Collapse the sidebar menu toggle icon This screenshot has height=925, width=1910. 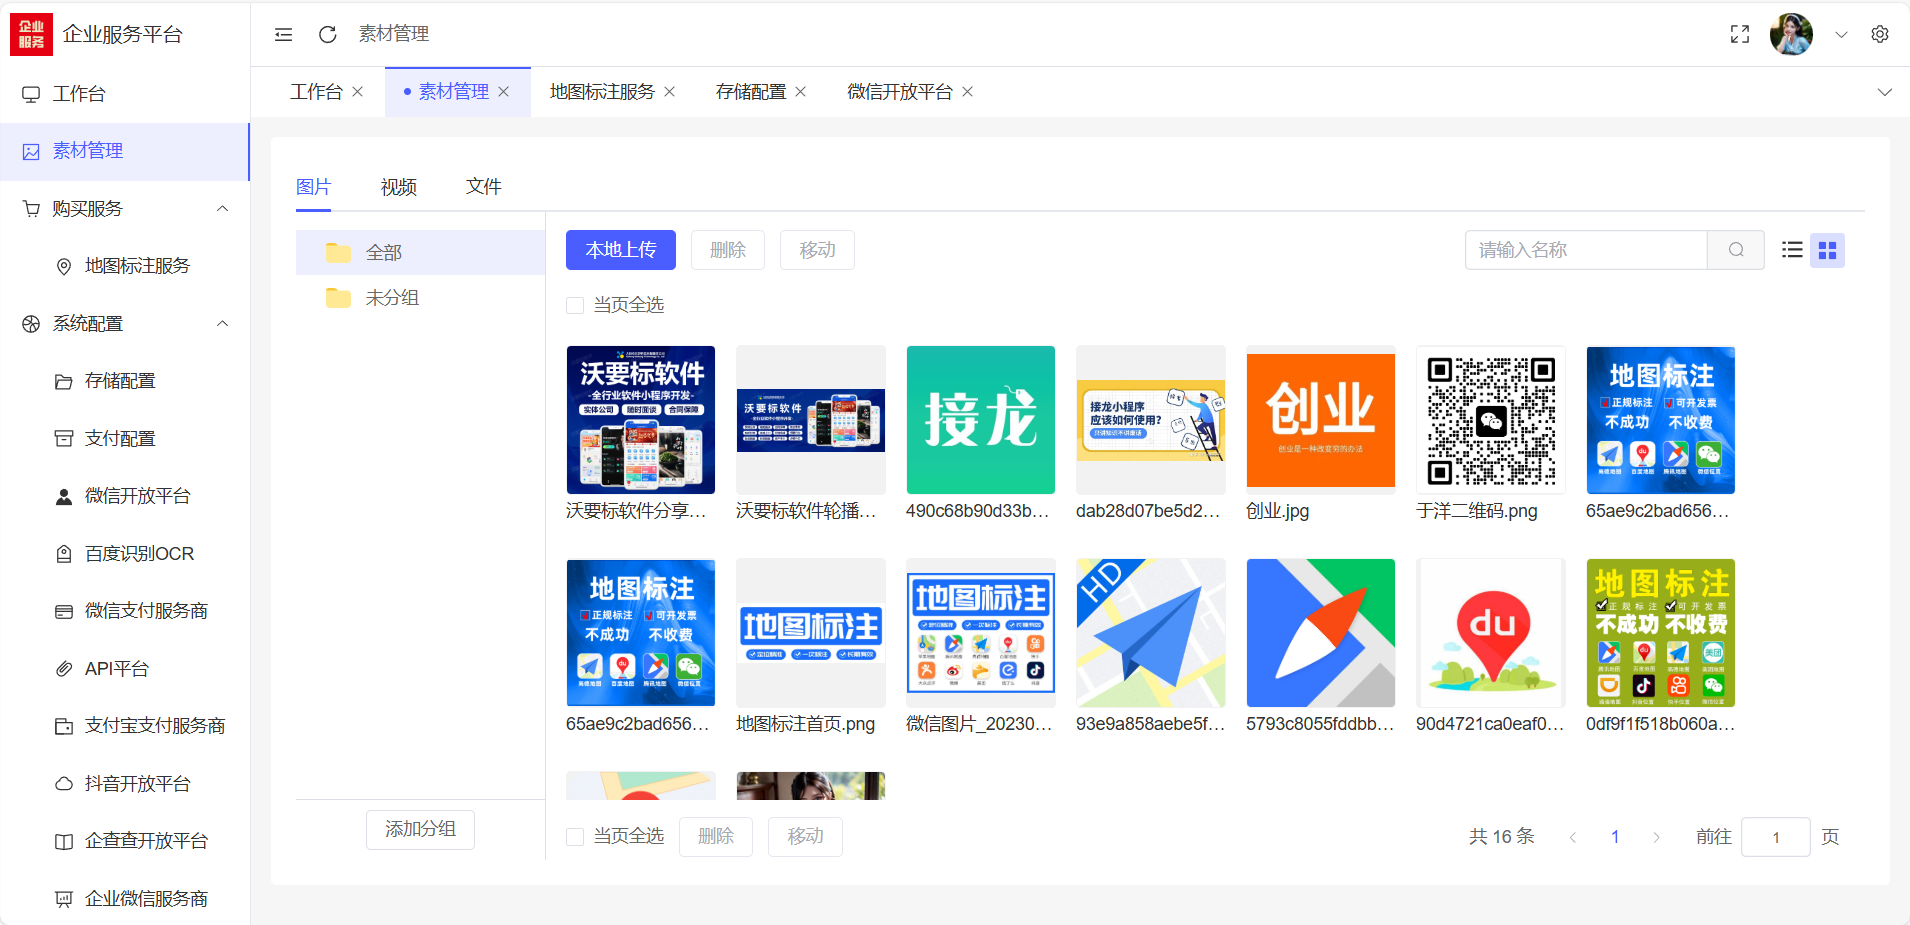pos(284,34)
